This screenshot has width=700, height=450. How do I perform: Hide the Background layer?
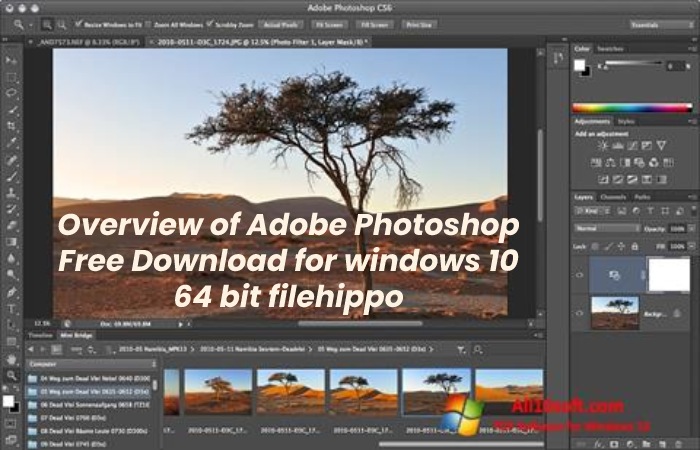point(579,313)
